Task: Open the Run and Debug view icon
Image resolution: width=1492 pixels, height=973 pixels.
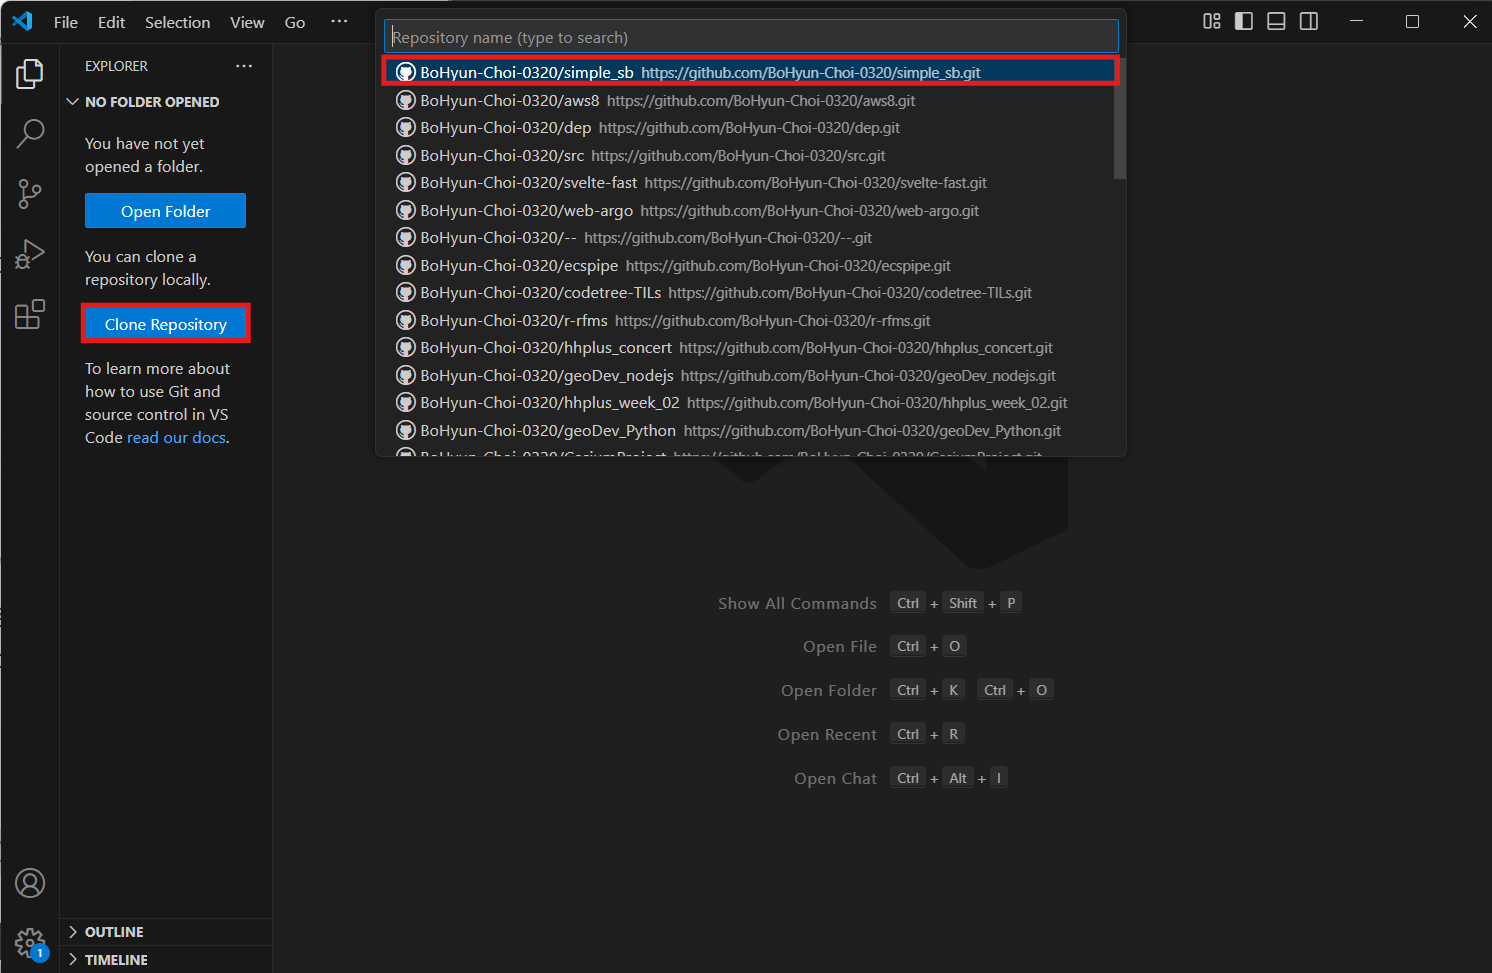Action: (30, 254)
